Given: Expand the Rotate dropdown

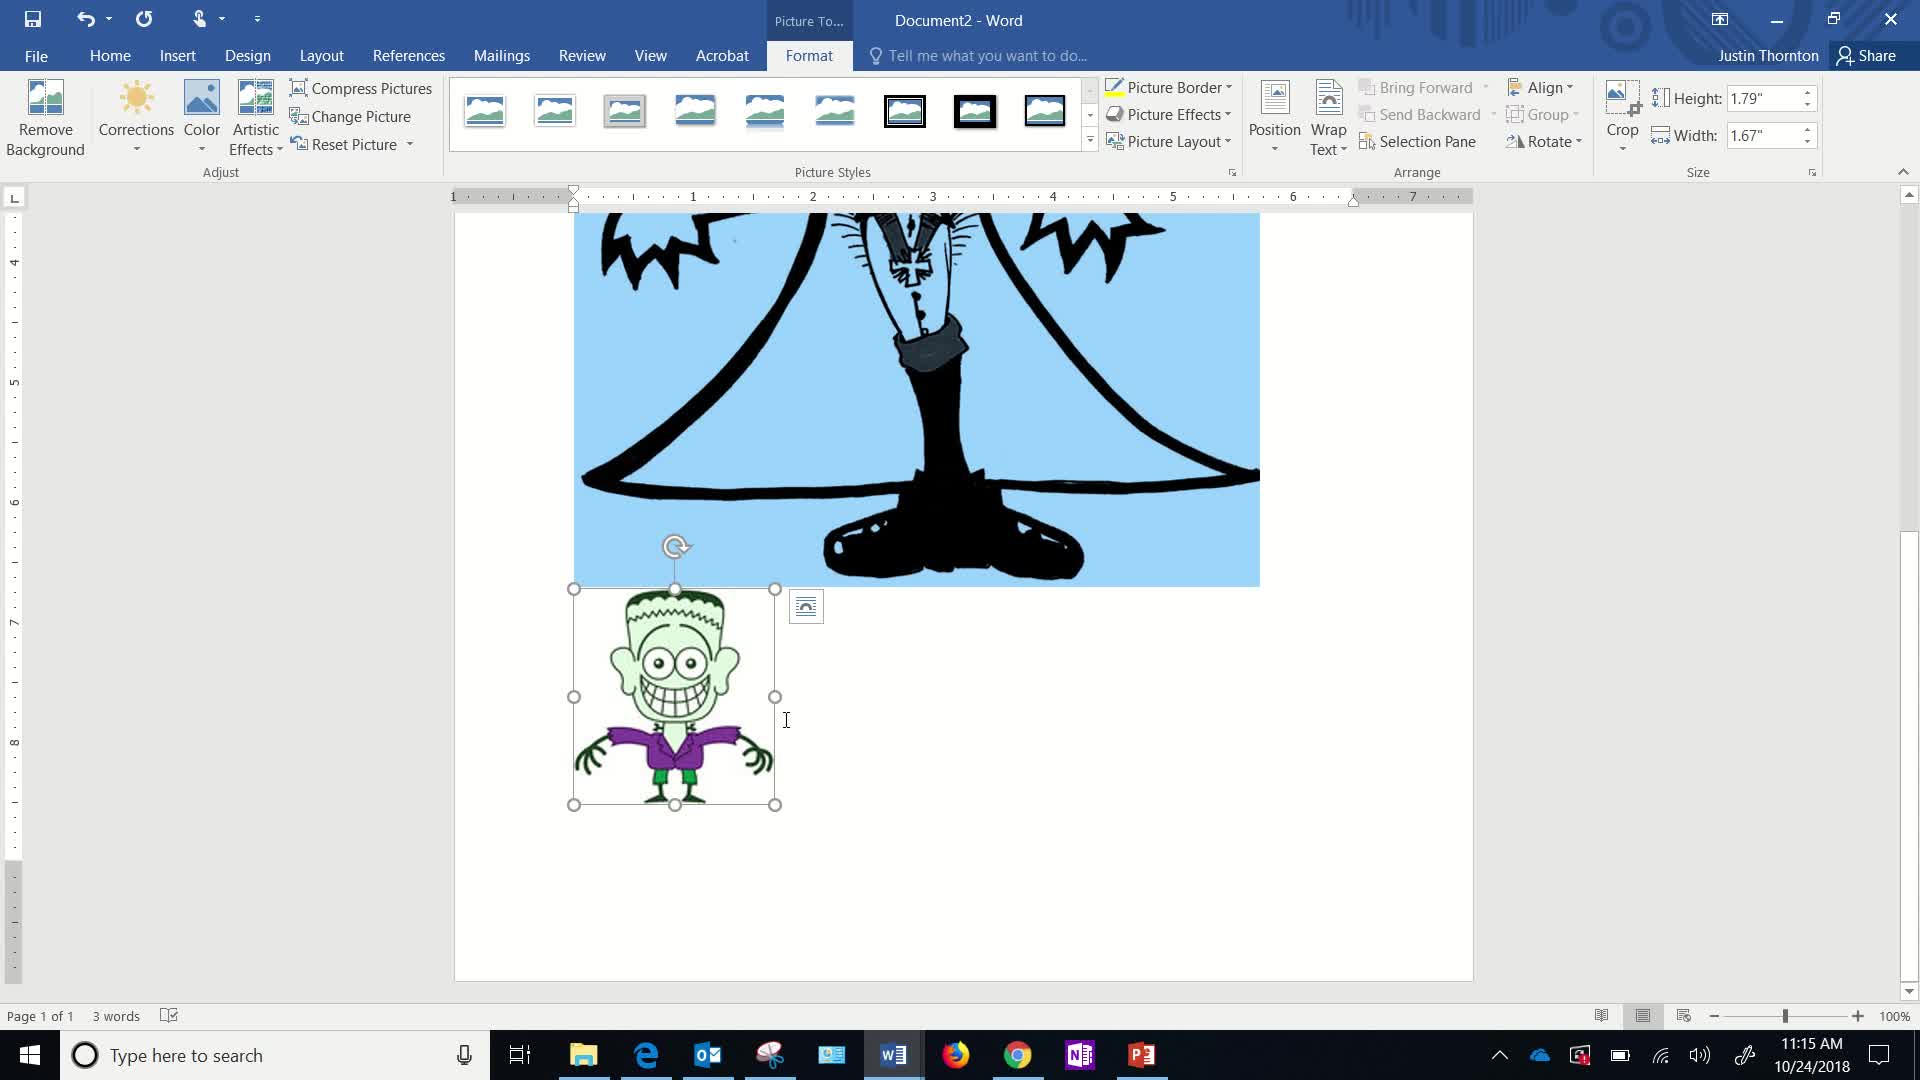Looking at the screenshot, I should coord(1545,142).
